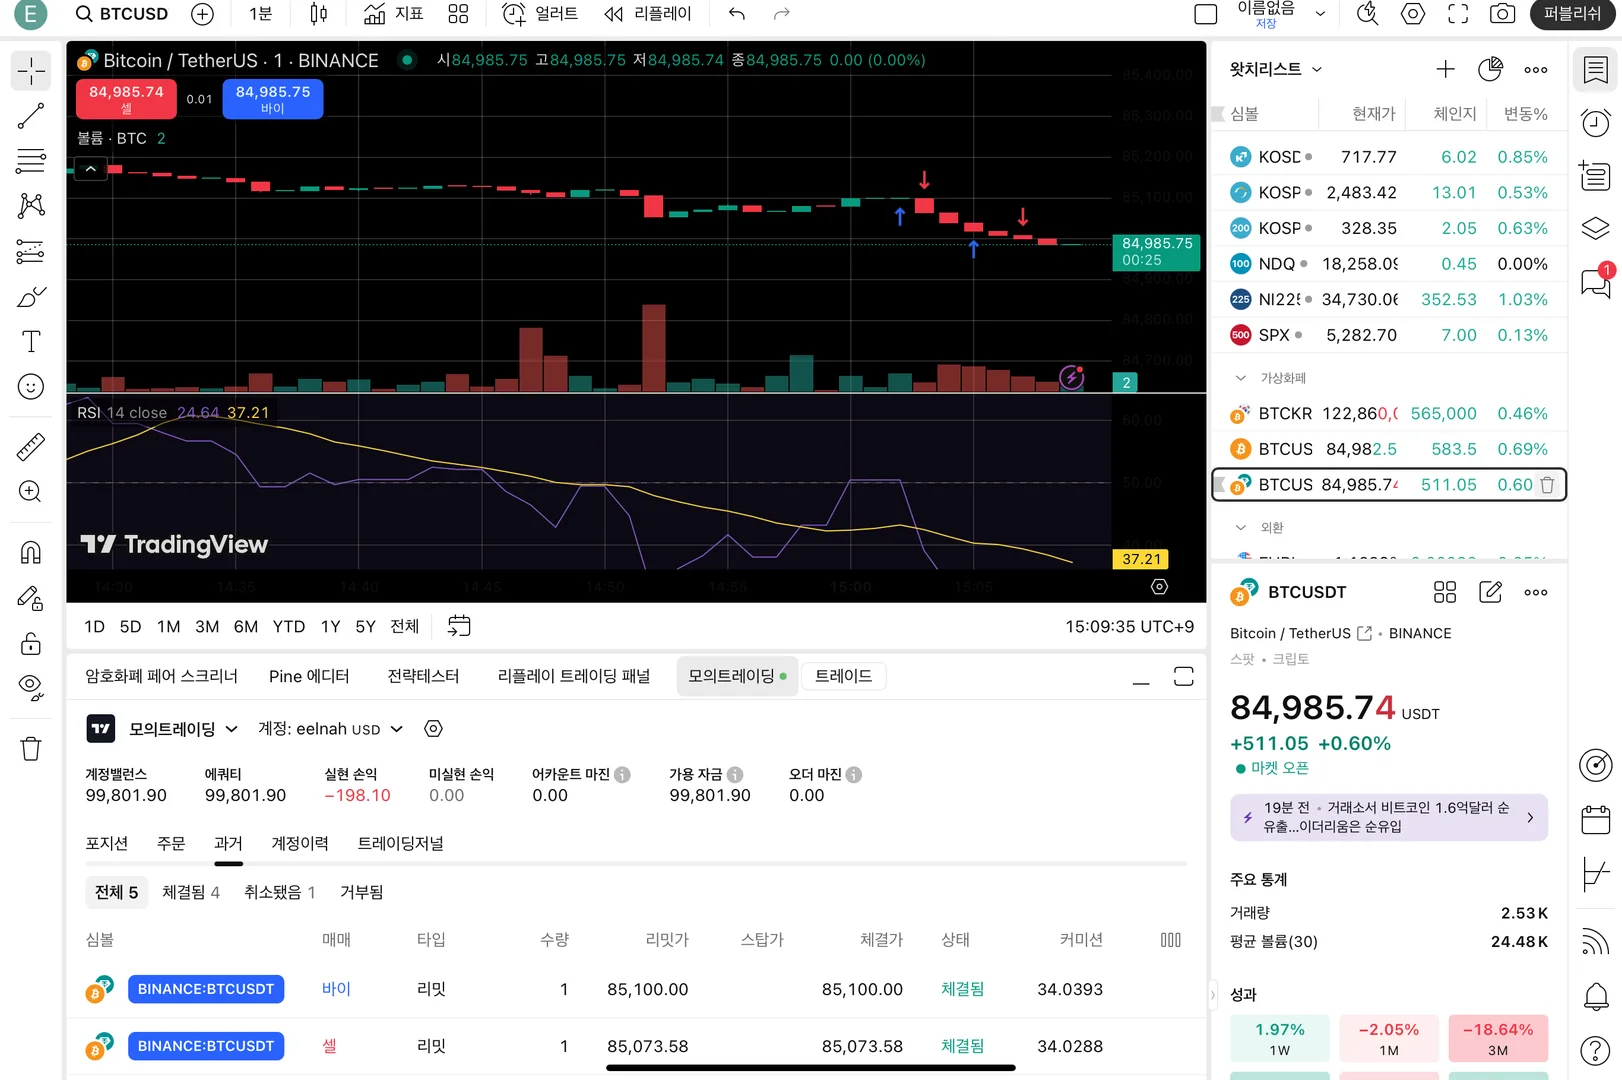Open the ruler measure tool
Screen dimensions: 1622x1080
[31, 446]
